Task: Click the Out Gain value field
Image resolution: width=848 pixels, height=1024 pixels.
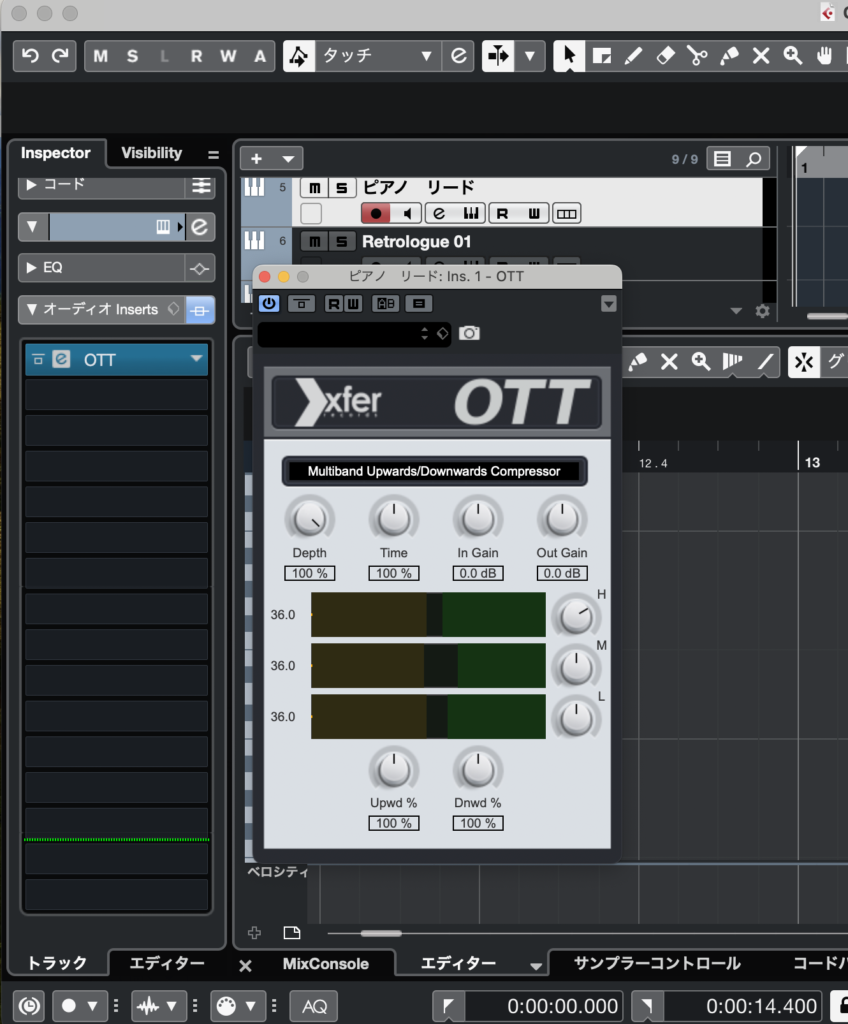Action: (x=561, y=573)
